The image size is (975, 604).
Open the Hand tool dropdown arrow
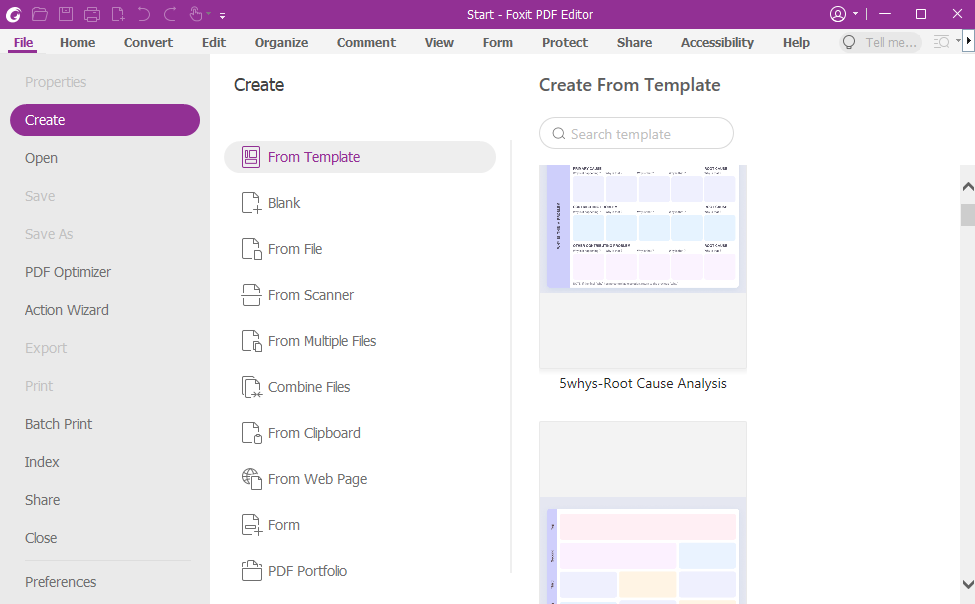[209, 14]
